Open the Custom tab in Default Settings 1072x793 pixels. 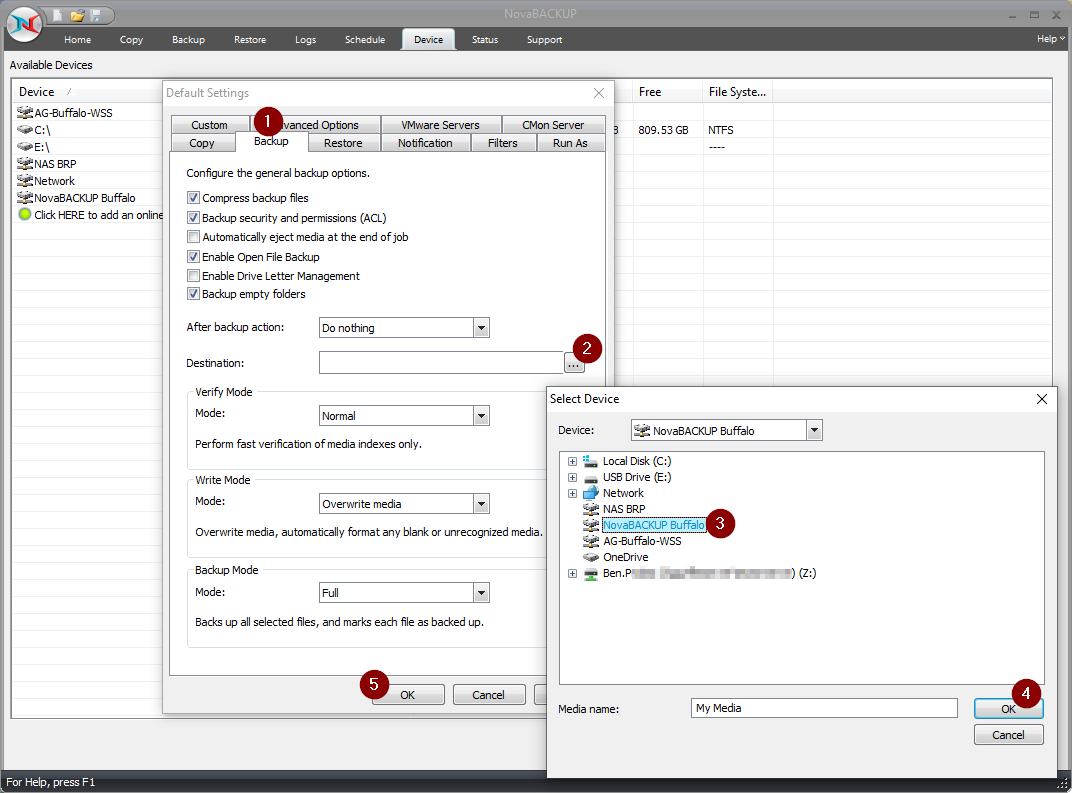tap(209, 125)
